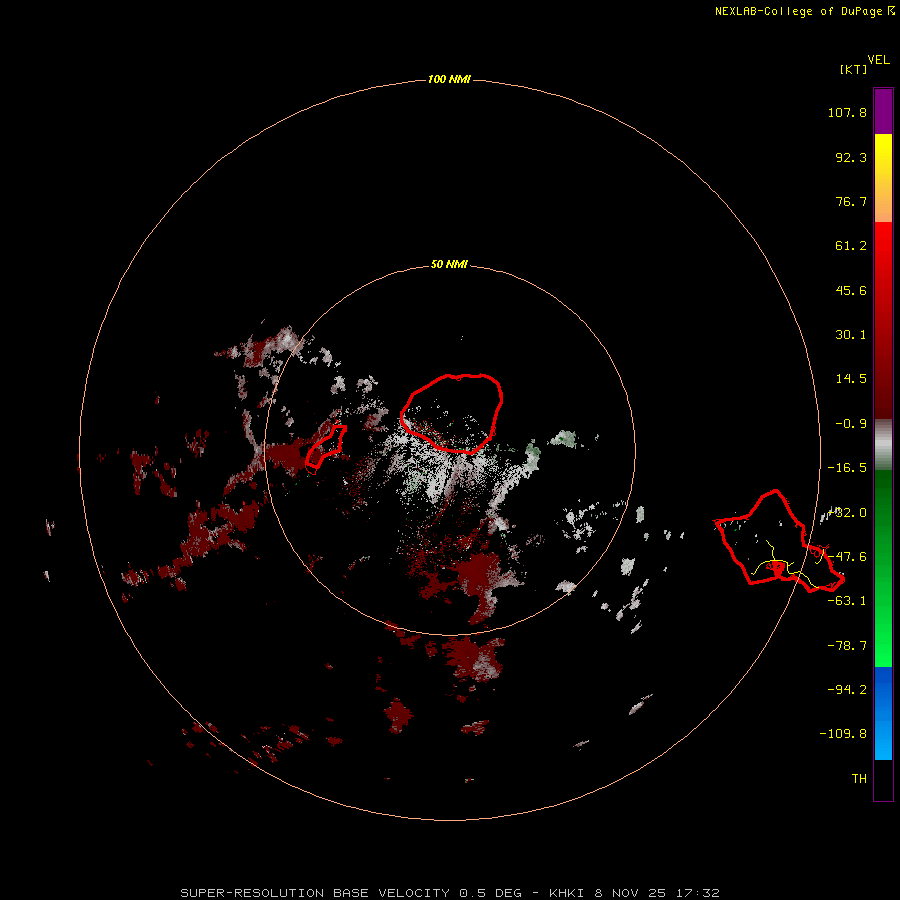
Task: Click the -94.2 velocity scale value
Action: point(847,690)
